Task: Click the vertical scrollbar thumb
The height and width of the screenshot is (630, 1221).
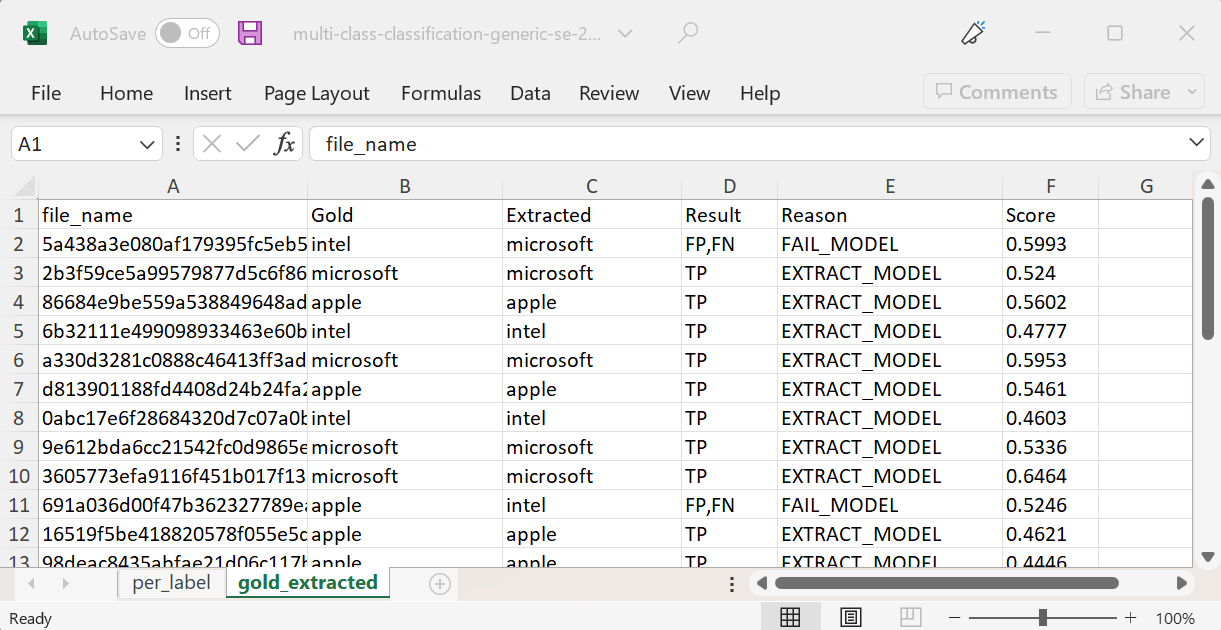Action: click(x=1207, y=269)
